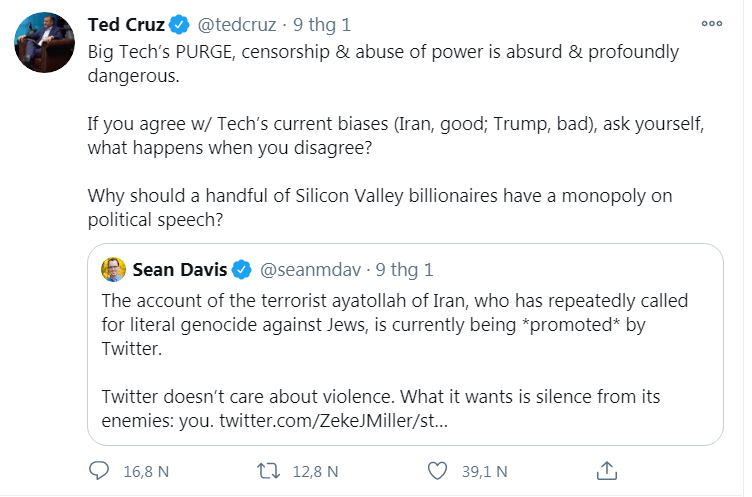Open Sean Davis's small avatar

click(x=113, y=270)
